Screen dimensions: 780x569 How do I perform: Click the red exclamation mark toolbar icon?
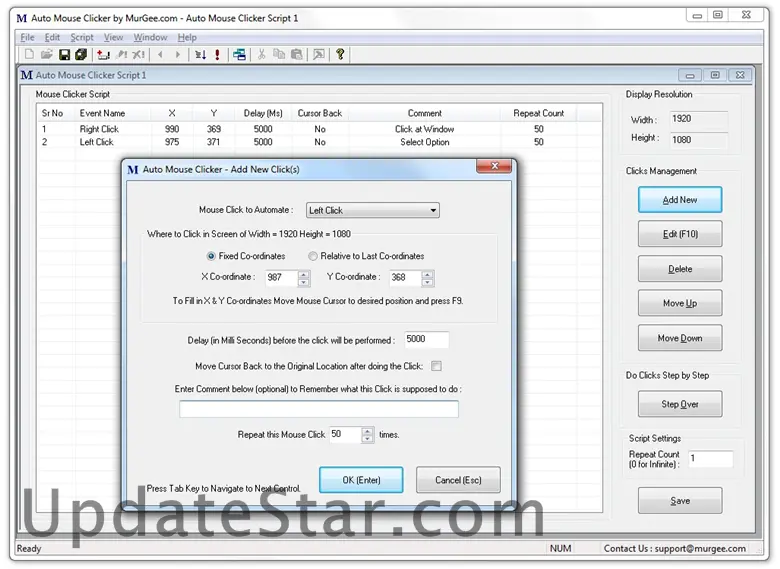point(217,55)
